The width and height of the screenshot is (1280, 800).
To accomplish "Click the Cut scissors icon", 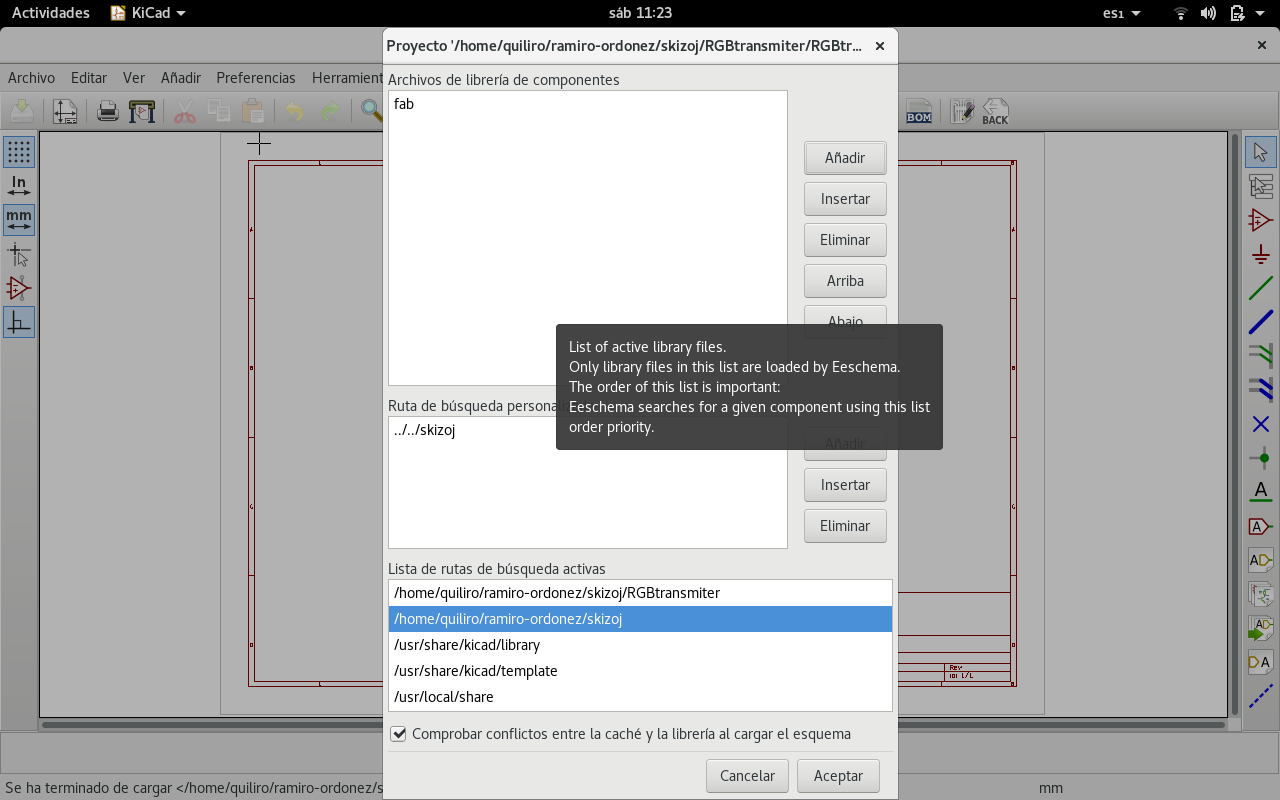I will pos(185,111).
